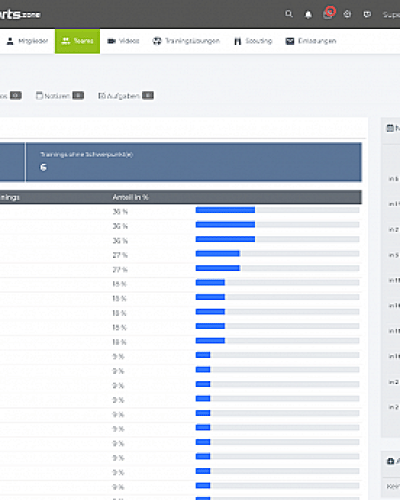Click the Trainings ohne Schwerpunkt(e) tile
This screenshot has height=500, width=400.
click(194, 162)
